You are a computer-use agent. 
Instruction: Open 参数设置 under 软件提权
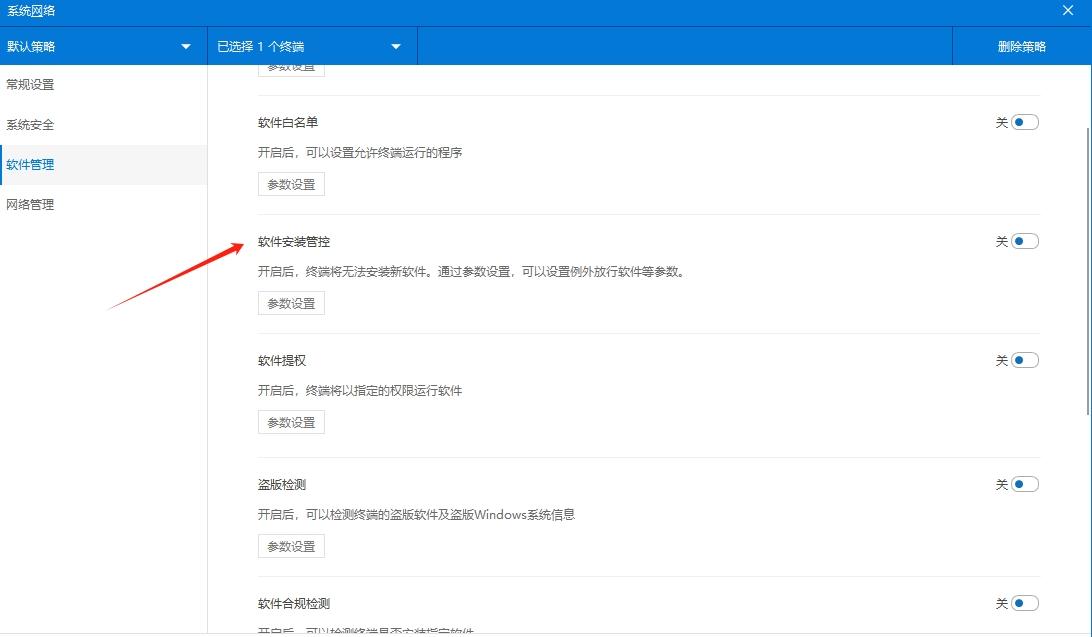click(291, 423)
